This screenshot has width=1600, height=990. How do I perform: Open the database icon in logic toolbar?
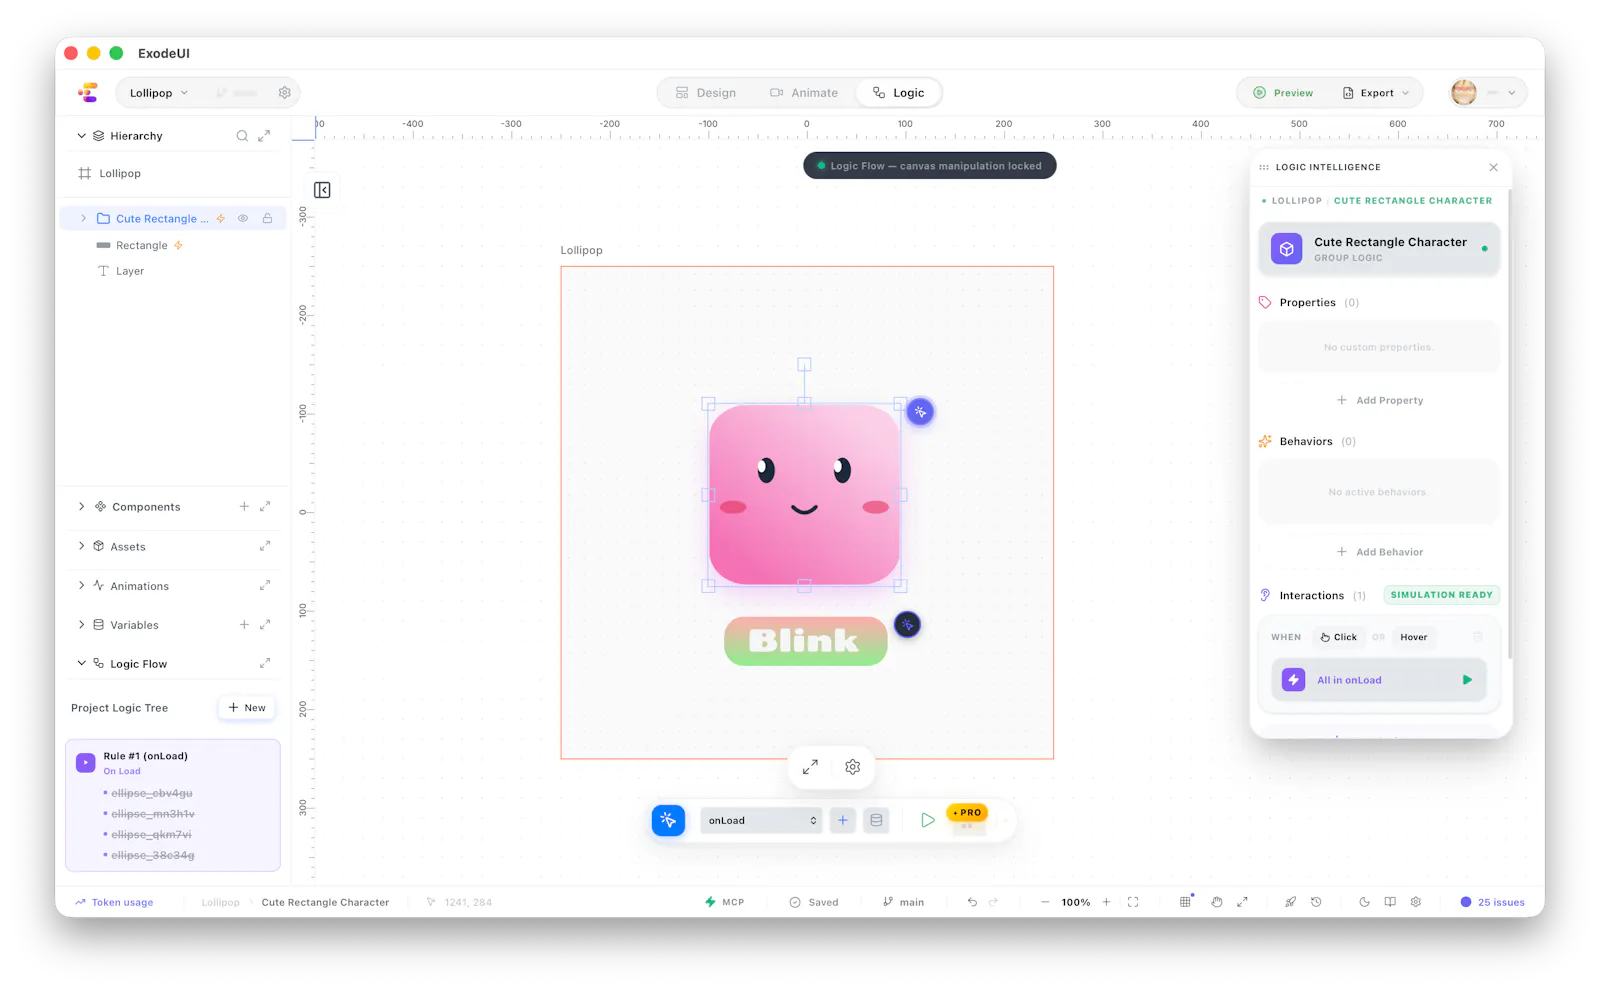click(x=876, y=820)
